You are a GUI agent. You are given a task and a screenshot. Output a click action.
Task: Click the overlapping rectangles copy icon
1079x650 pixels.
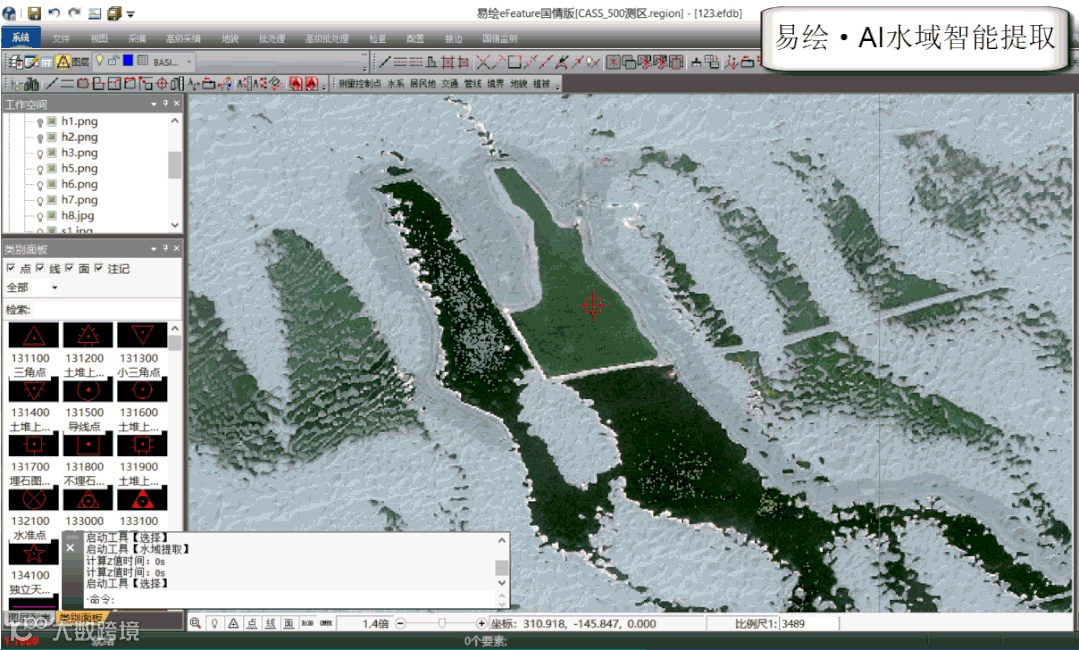click(x=629, y=63)
